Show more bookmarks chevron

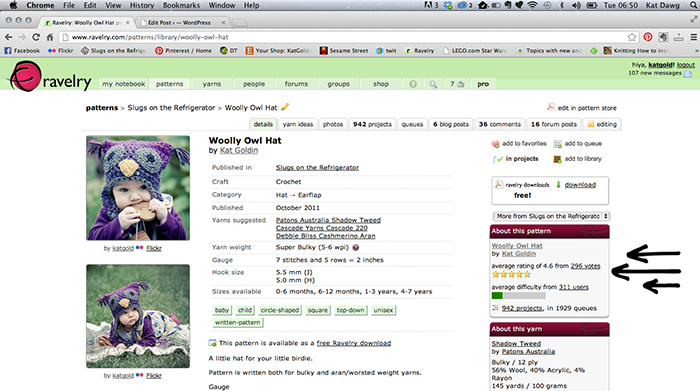click(x=696, y=50)
